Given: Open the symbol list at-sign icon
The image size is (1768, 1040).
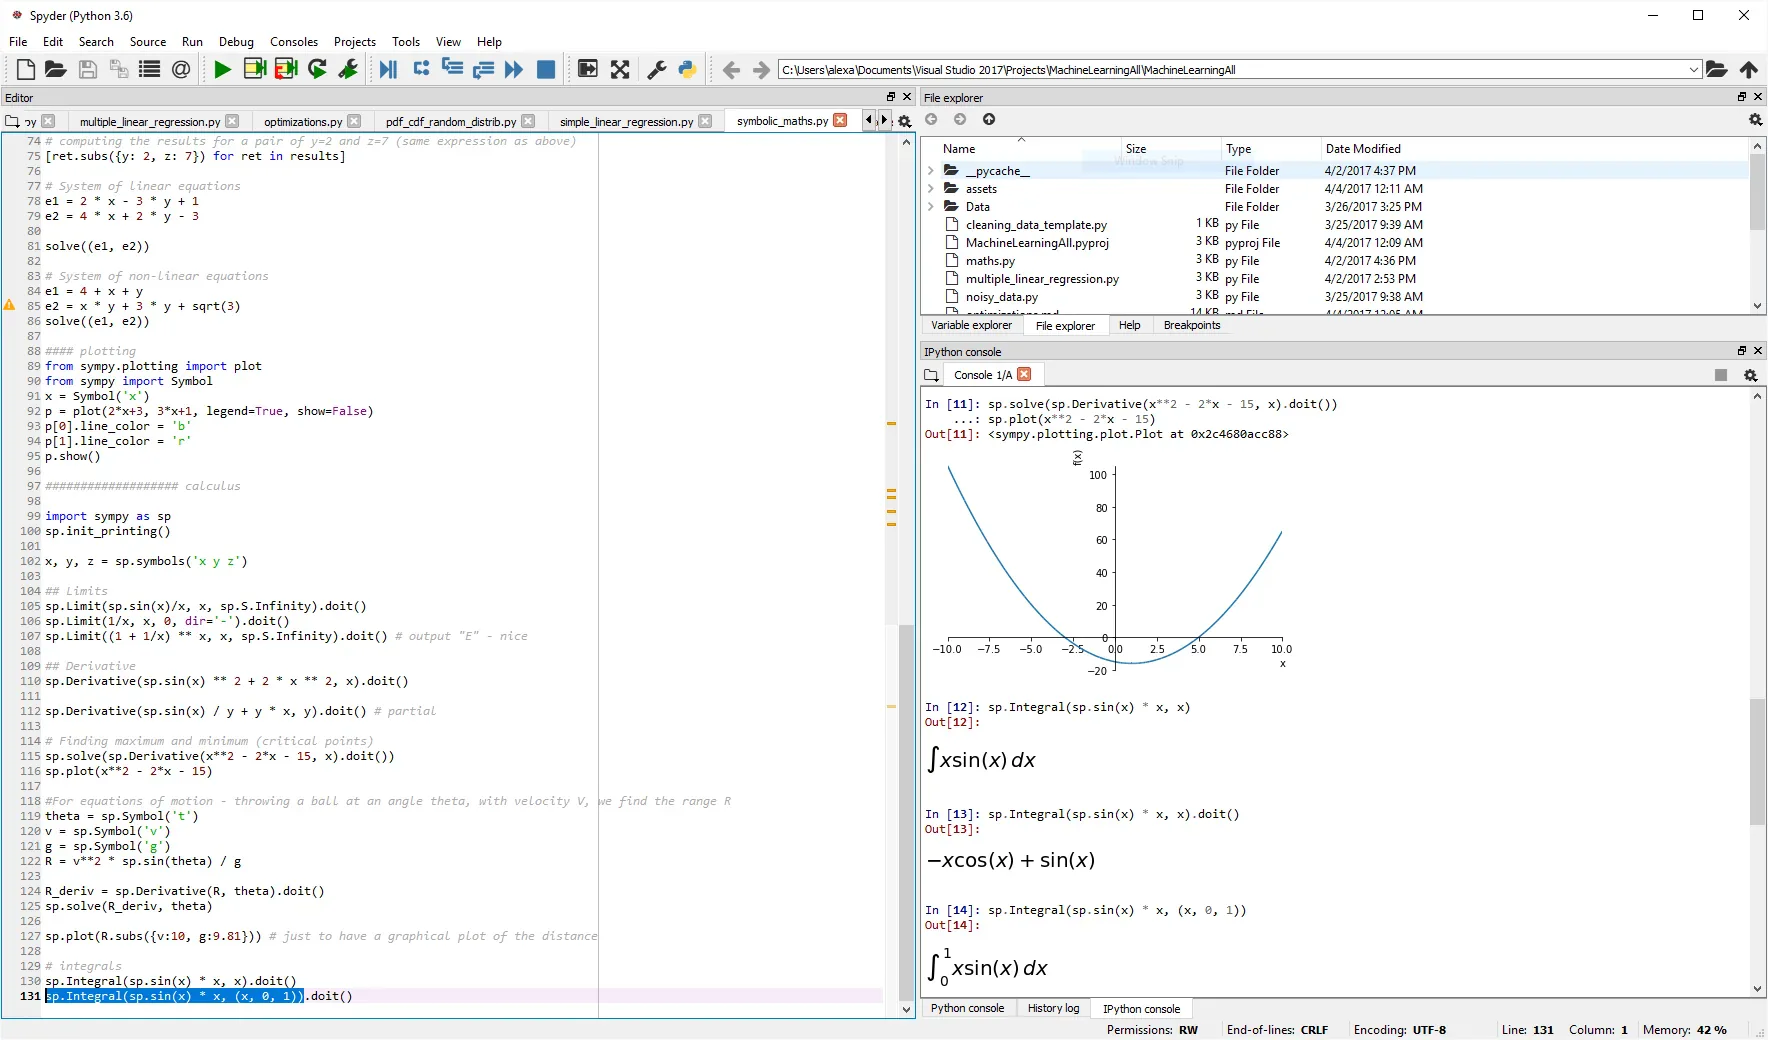Looking at the screenshot, I should 181,69.
